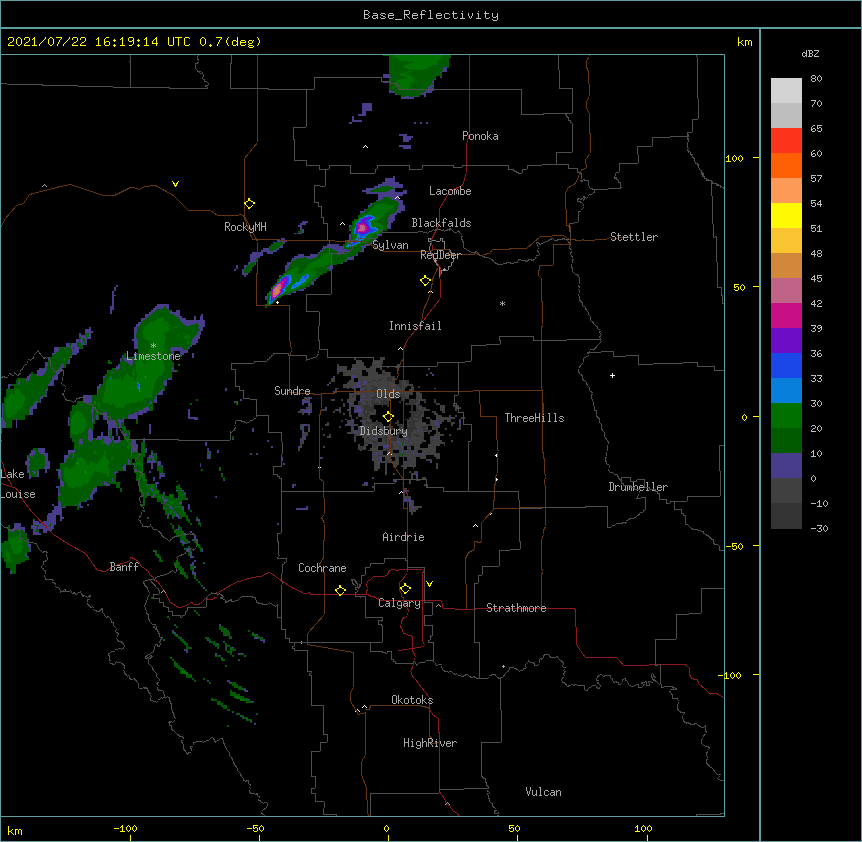Click the Didsbury label

pyautogui.click(x=384, y=431)
